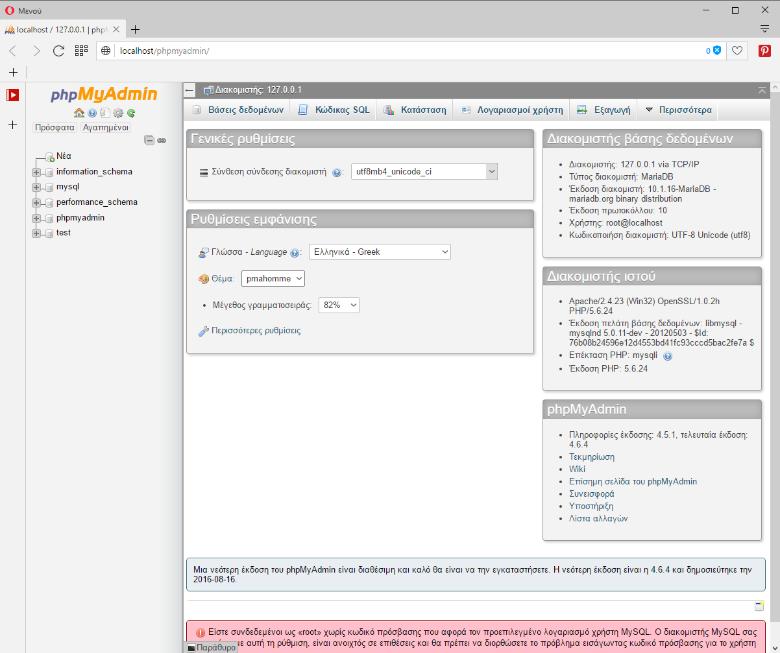Open the Τεκμηρίωση link
Image resolution: width=780 pixels, height=653 pixels.
(591, 457)
